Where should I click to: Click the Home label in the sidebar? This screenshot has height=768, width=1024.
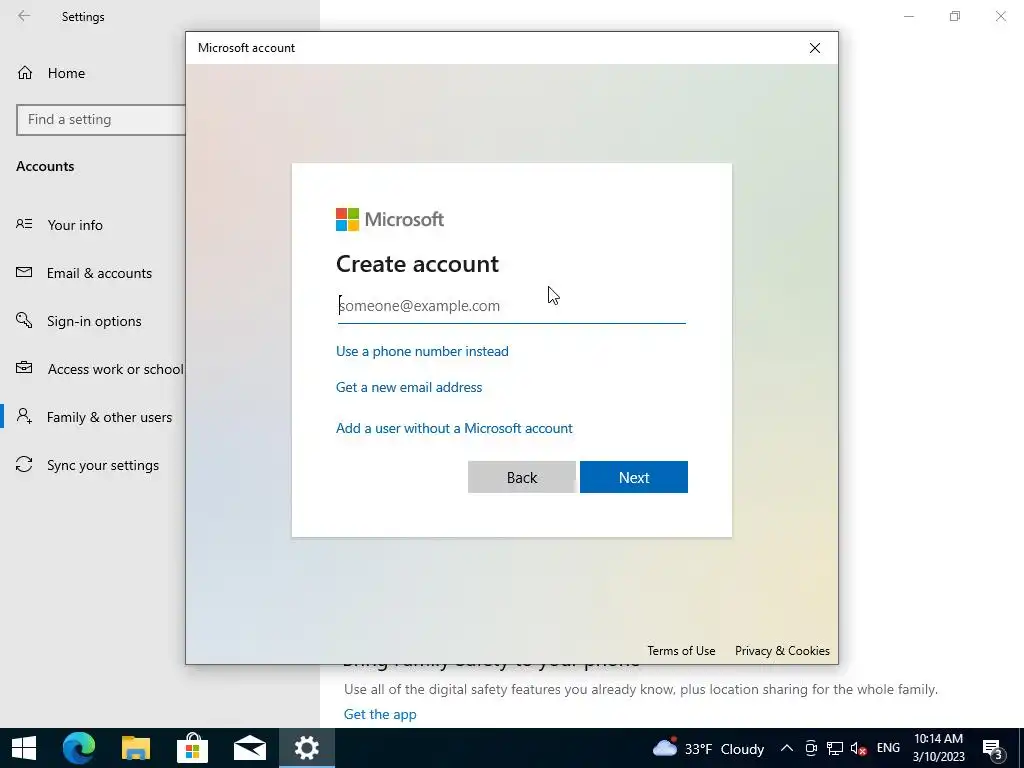(x=66, y=73)
